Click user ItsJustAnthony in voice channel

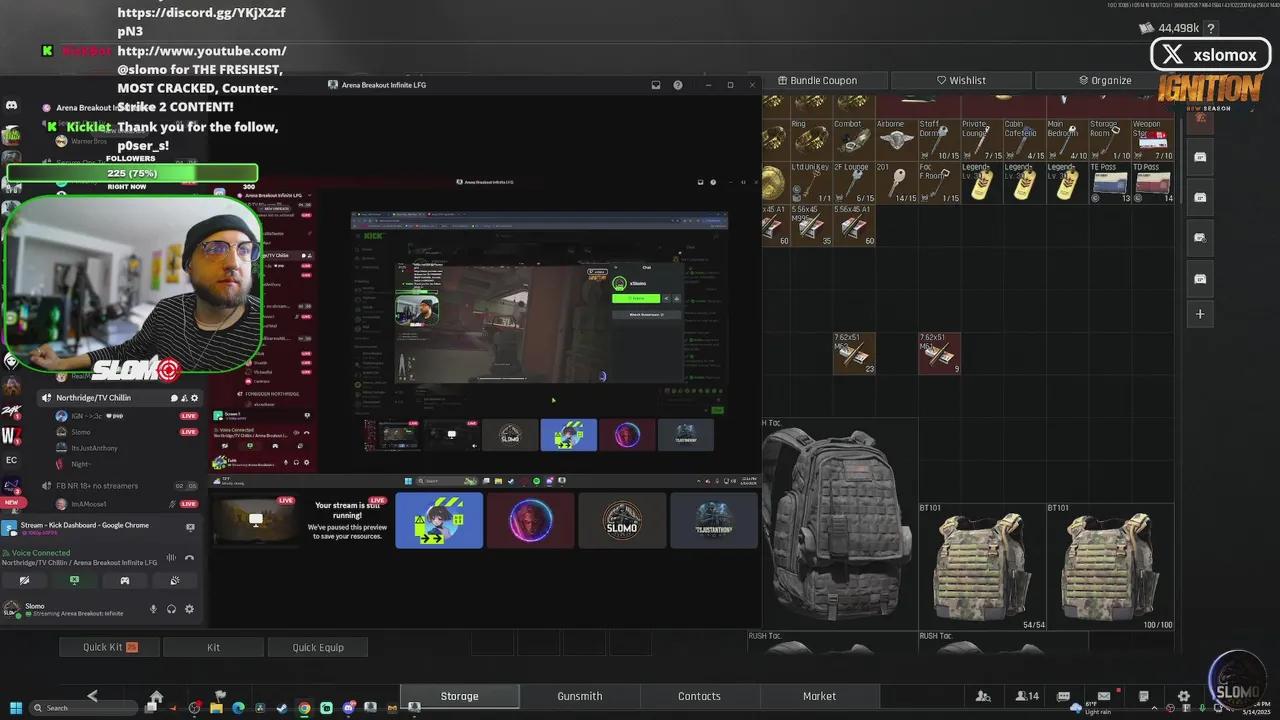[94, 448]
